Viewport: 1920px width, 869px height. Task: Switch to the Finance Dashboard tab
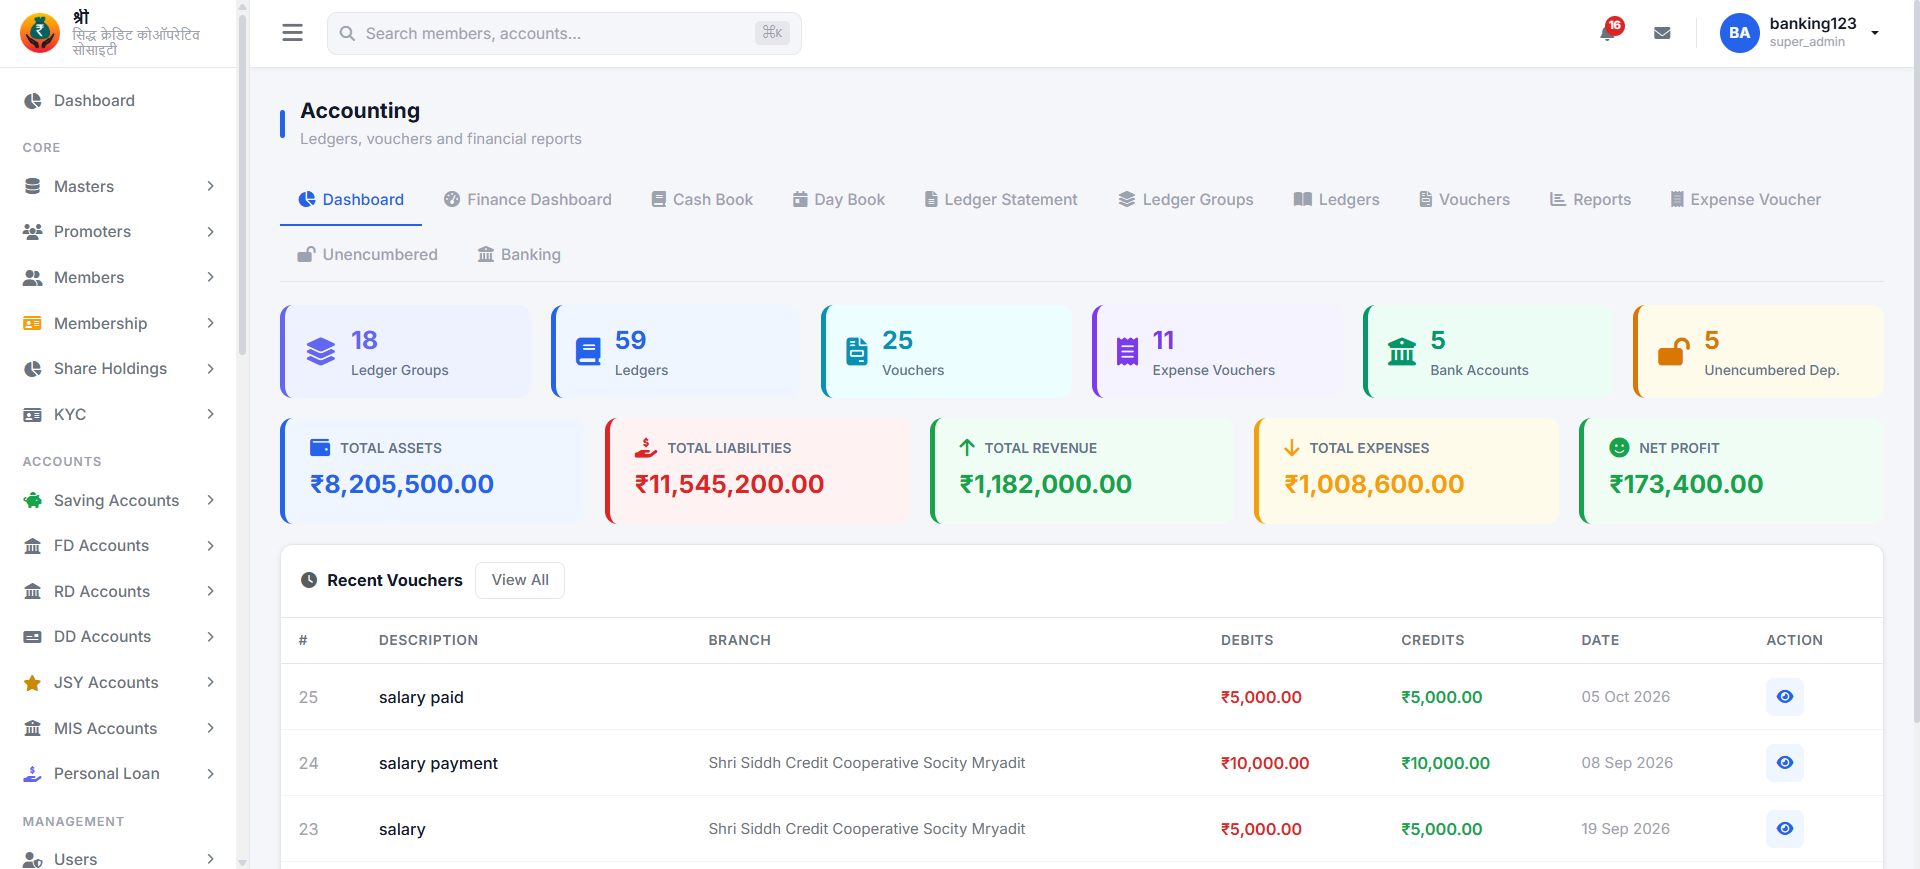click(527, 199)
